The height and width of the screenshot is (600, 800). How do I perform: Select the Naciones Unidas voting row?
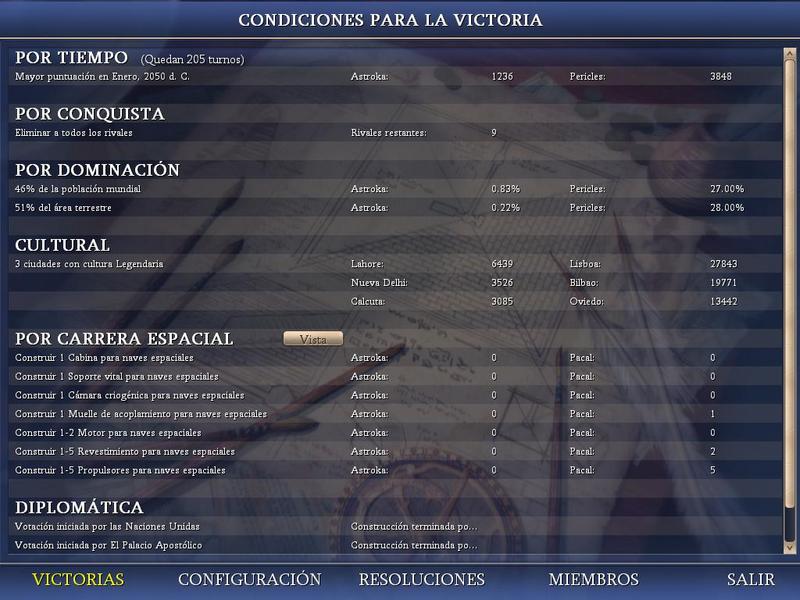107,526
